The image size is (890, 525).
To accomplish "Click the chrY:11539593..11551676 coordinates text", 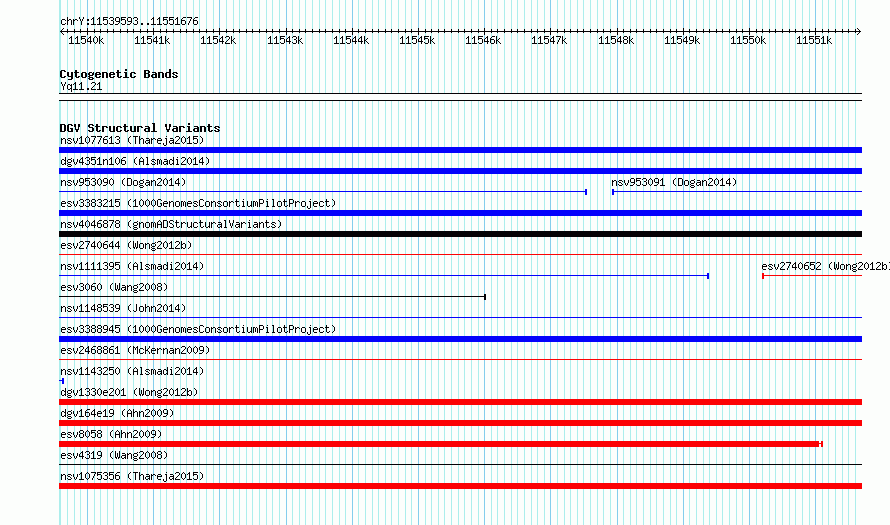I will pos(129,22).
